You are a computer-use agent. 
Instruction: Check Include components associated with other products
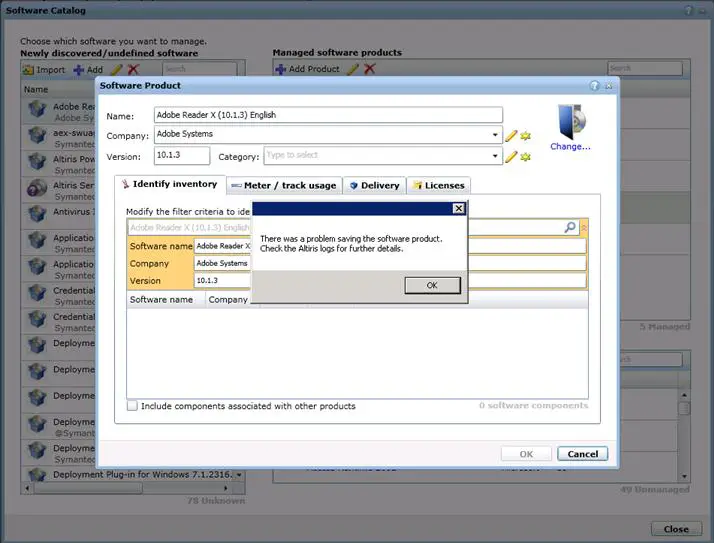(x=132, y=405)
